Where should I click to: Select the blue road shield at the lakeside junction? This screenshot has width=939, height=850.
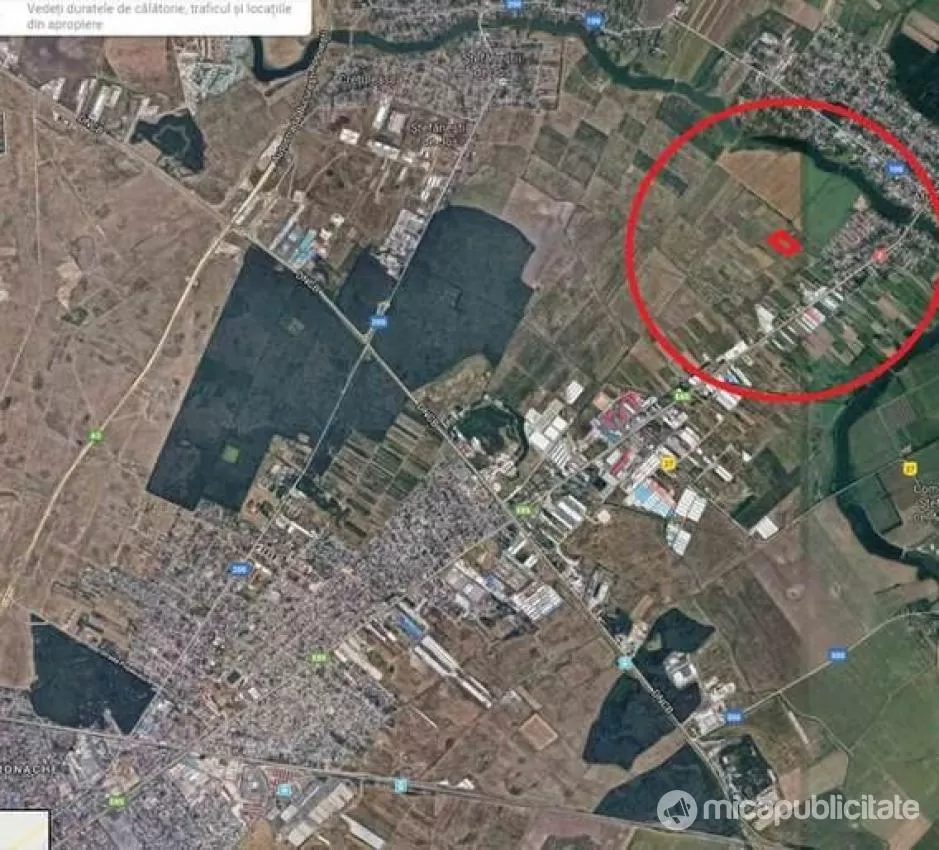click(x=733, y=716)
